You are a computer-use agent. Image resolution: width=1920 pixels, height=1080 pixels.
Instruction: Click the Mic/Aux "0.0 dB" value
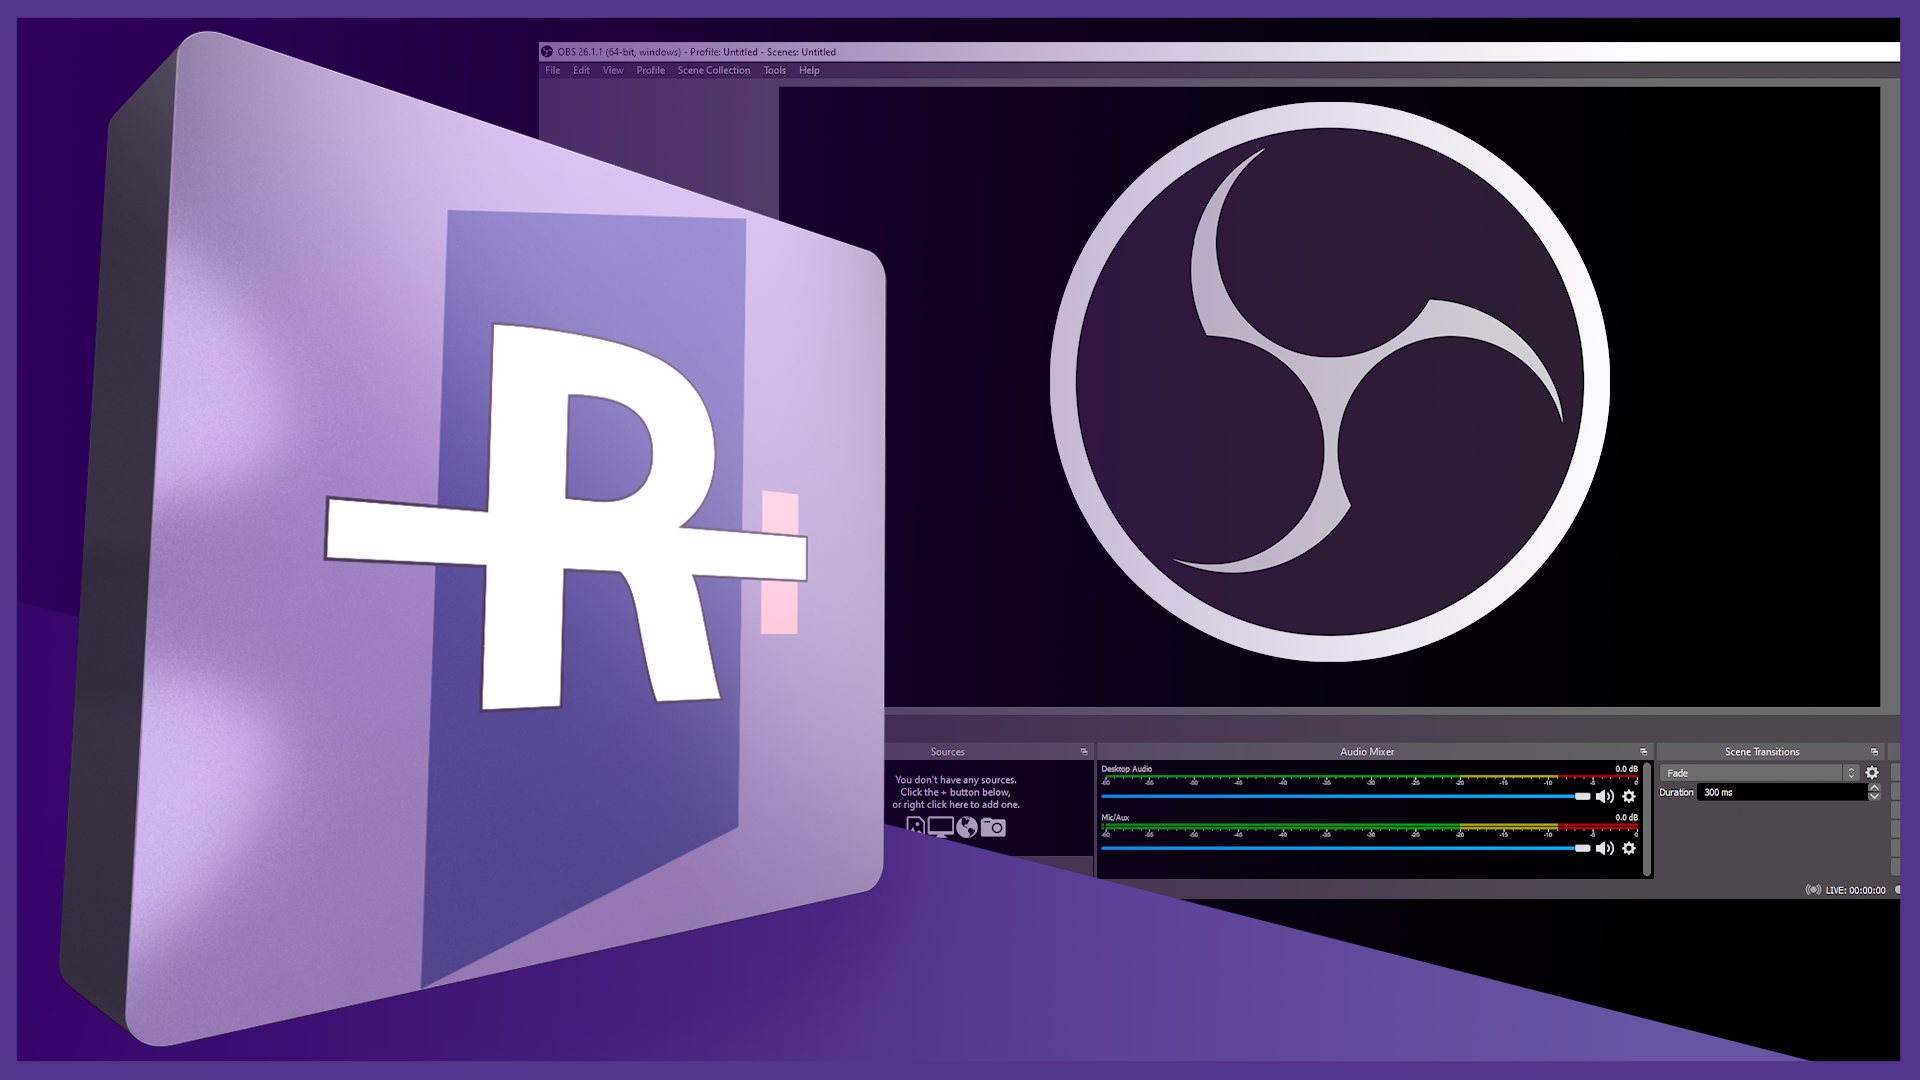[1626, 818]
